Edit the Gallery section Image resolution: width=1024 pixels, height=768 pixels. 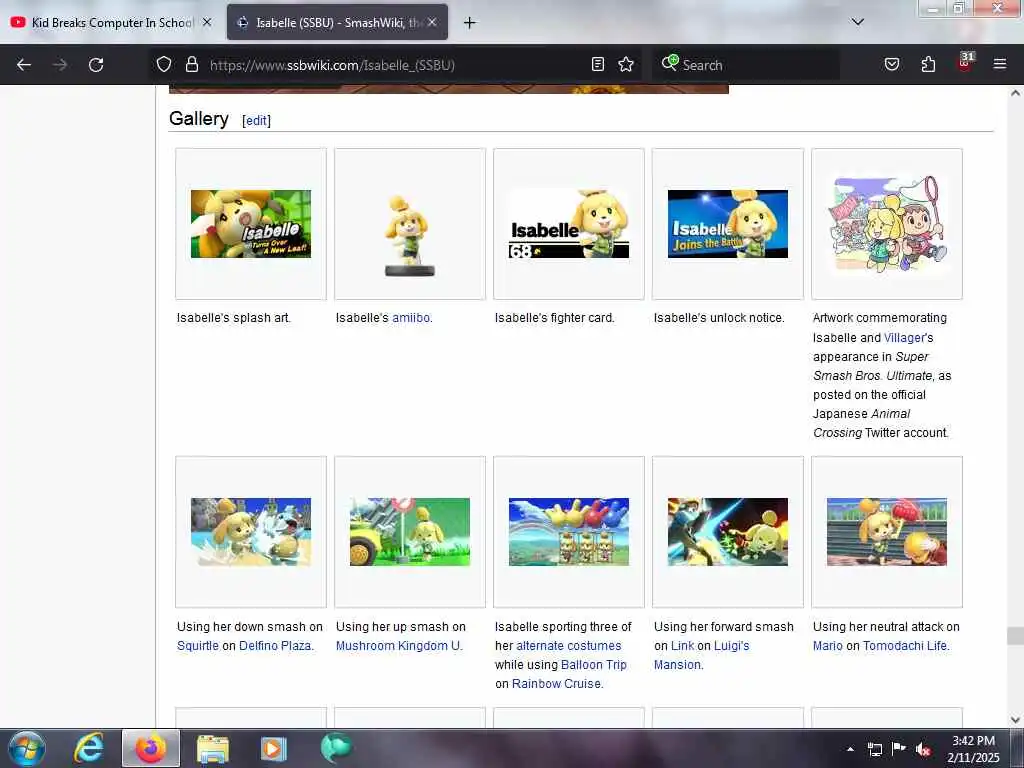coord(256,120)
